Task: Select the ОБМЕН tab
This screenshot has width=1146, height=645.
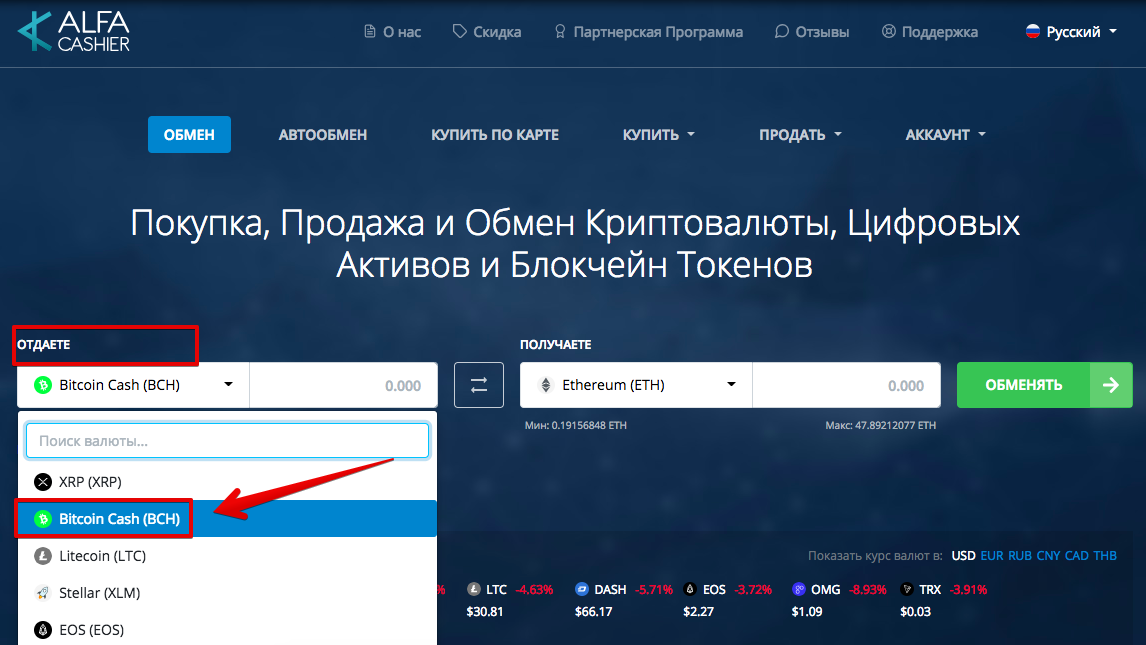Action: coord(189,134)
